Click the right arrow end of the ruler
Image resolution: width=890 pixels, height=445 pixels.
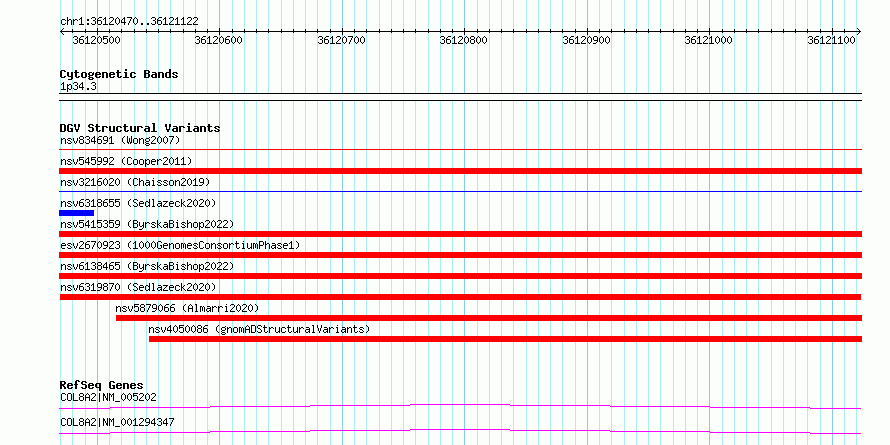click(858, 31)
